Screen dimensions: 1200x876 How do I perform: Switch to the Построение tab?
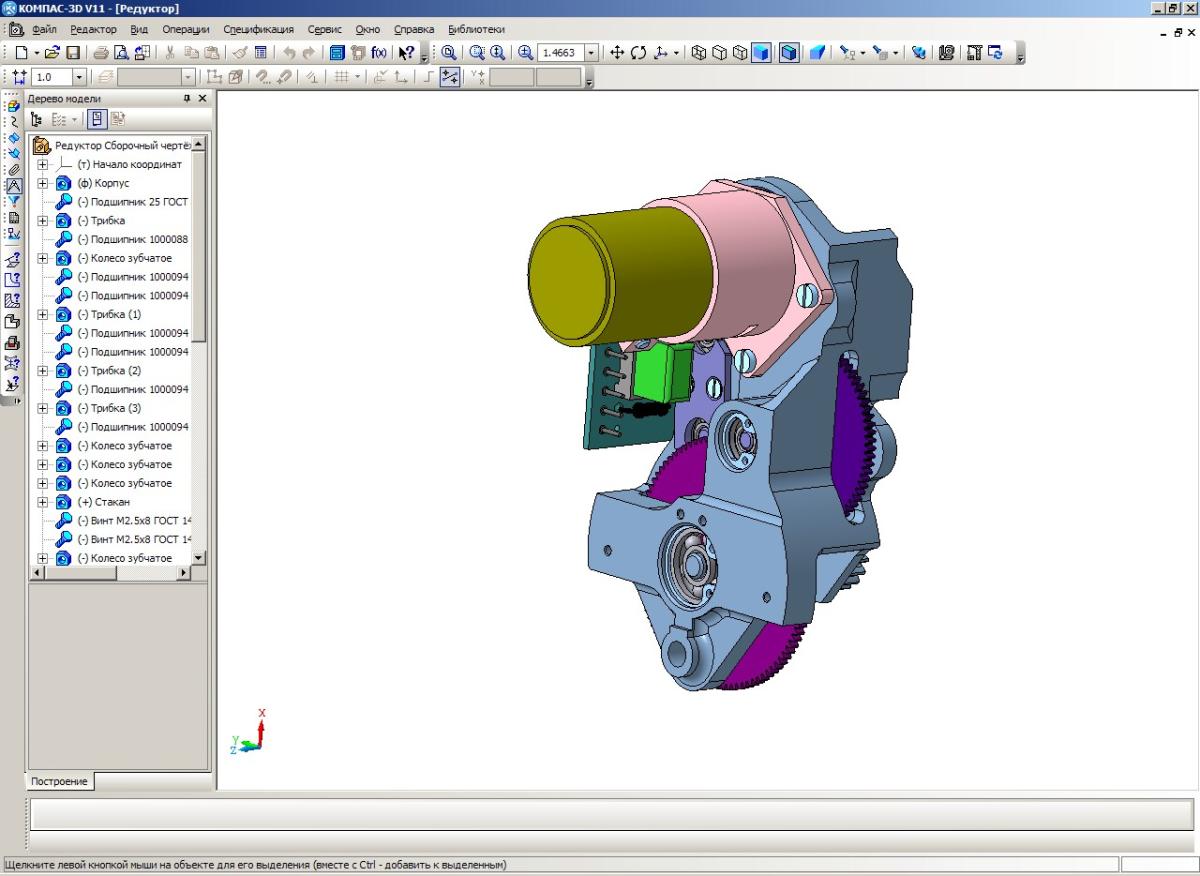[59, 781]
